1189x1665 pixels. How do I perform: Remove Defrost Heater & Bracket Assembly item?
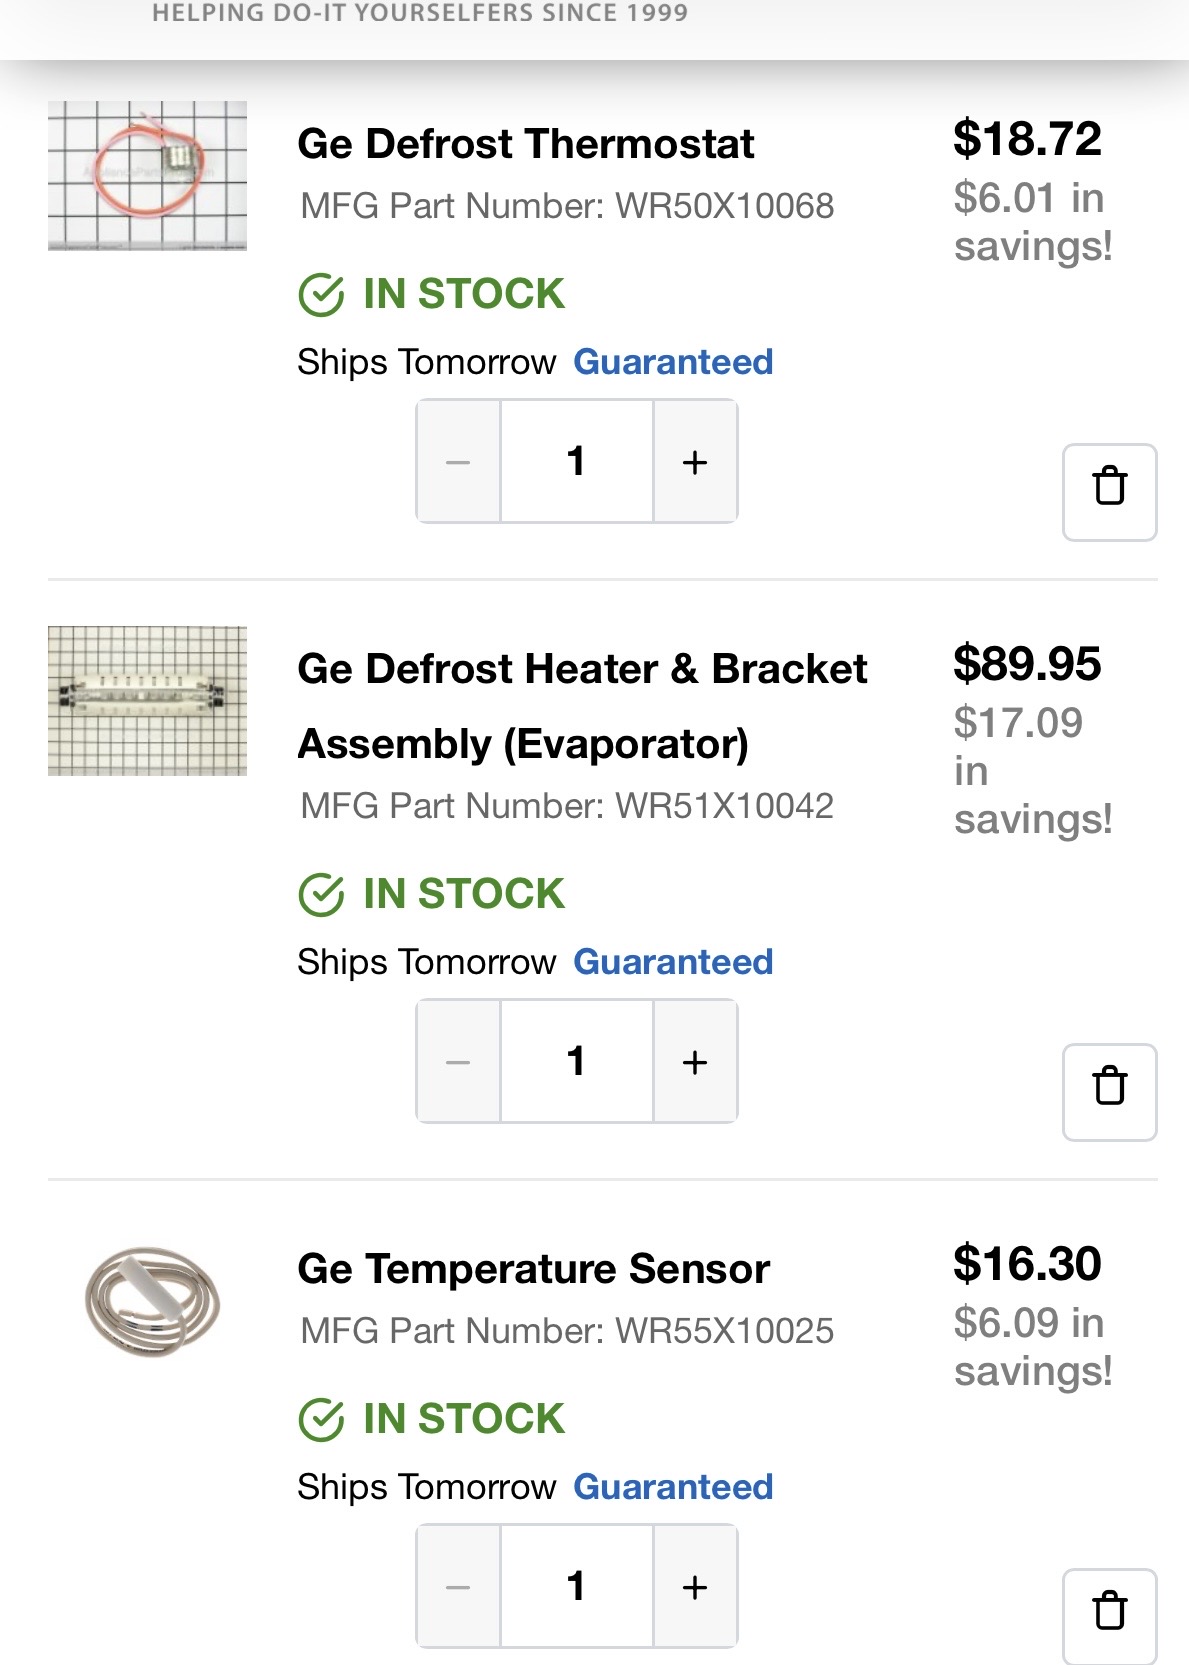pyautogui.click(x=1109, y=1091)
